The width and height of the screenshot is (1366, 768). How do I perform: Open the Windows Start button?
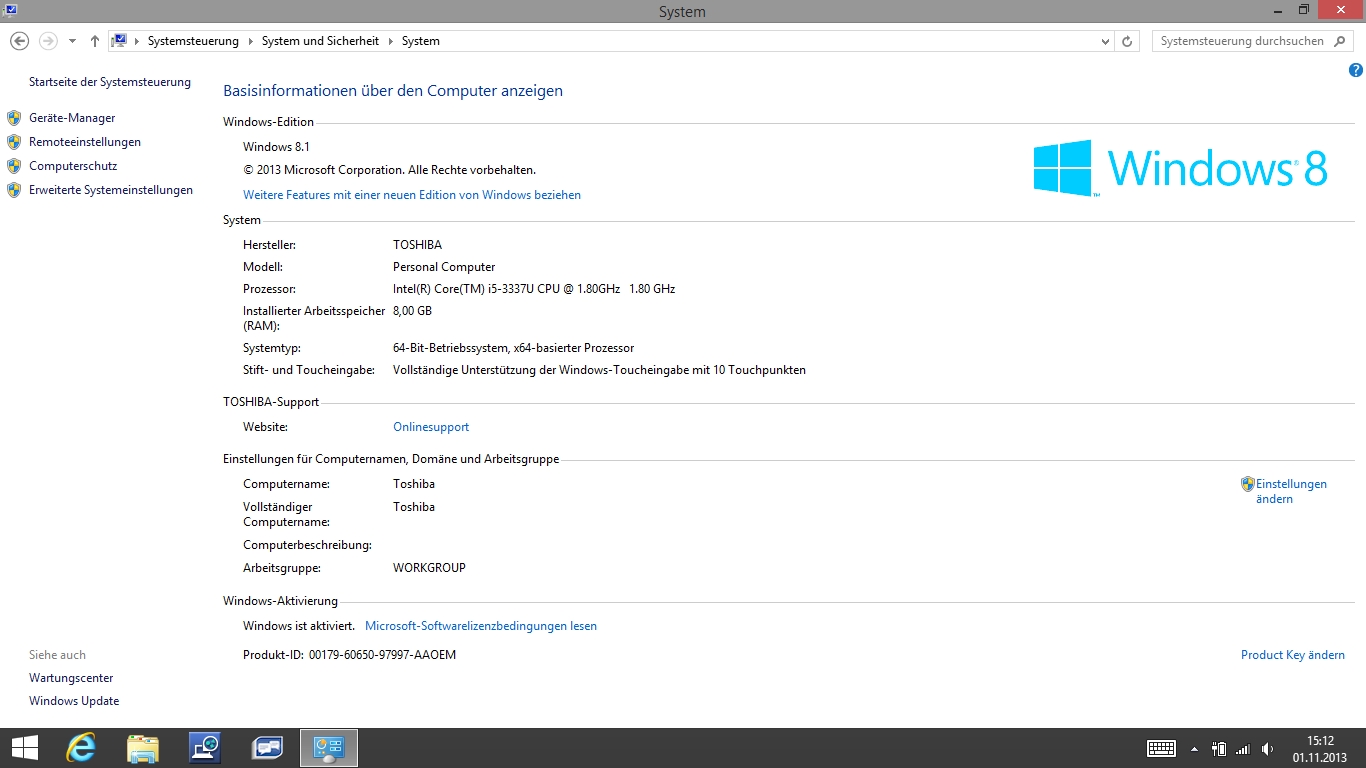click(x=24, y=748)
